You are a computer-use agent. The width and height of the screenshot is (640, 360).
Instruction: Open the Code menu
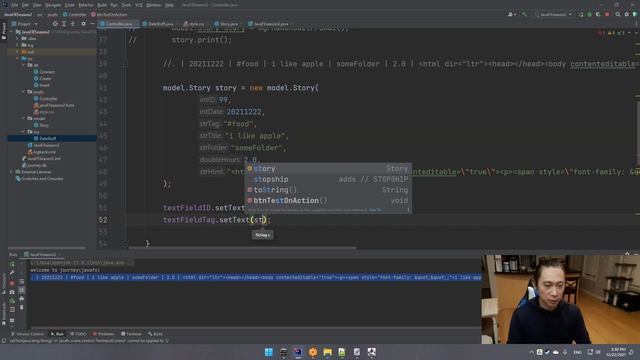click(x=70, y=5)
